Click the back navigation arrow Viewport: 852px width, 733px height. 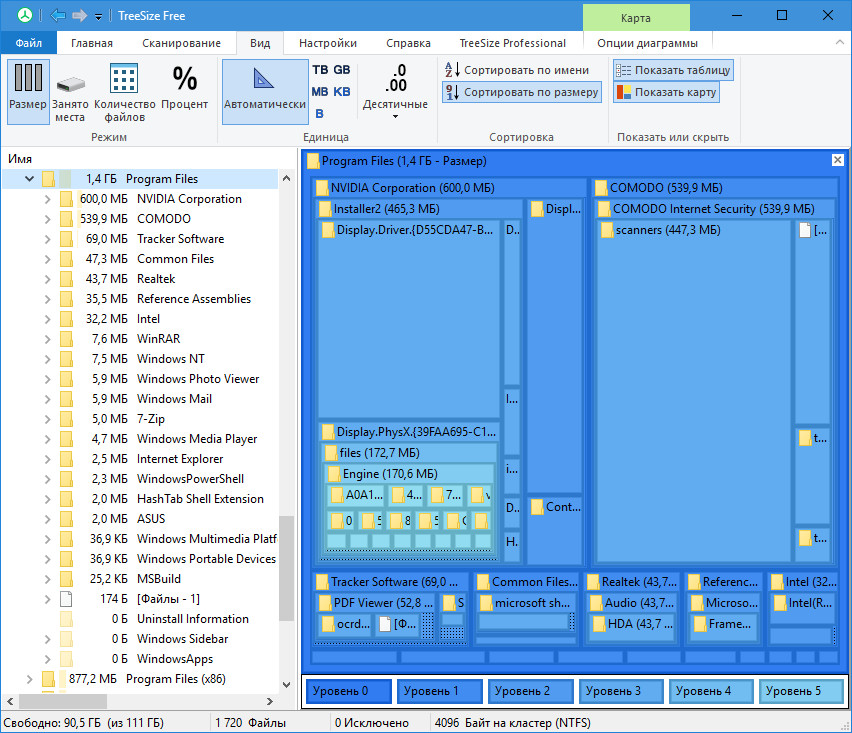tap(58, 15)
